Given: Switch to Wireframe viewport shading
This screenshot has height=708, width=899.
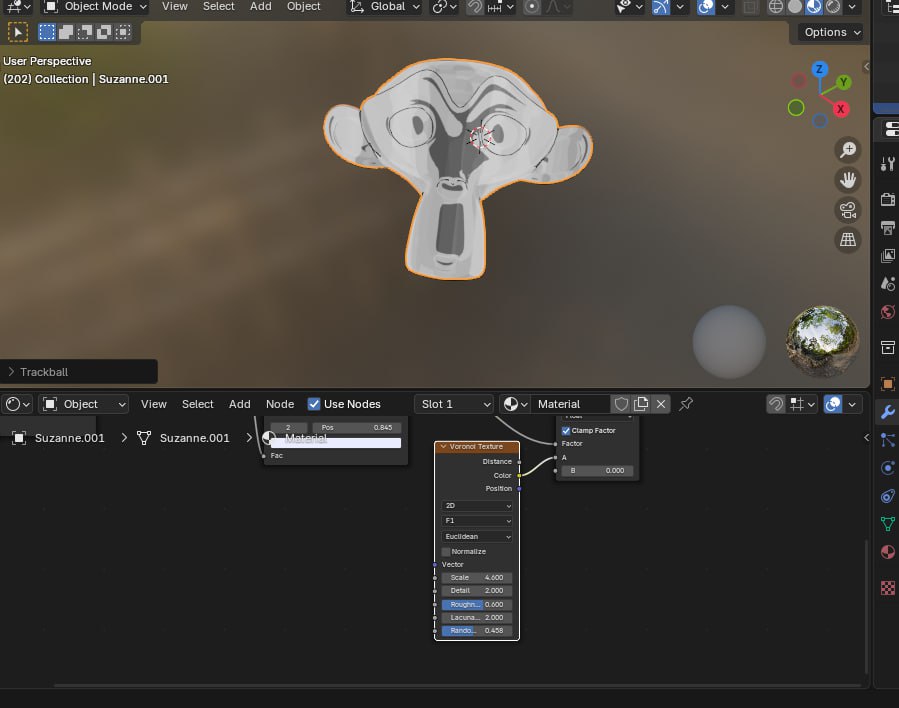Looking at the screenshot, I should 775,7.
